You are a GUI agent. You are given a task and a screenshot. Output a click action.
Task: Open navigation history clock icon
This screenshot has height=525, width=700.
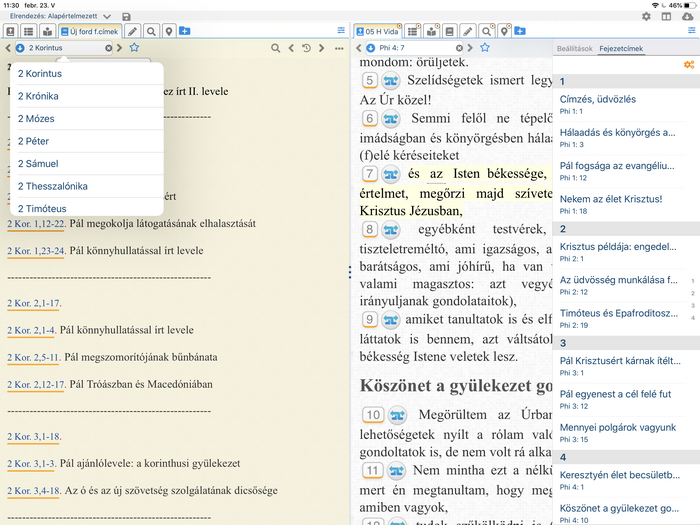(x=306, y=48)
